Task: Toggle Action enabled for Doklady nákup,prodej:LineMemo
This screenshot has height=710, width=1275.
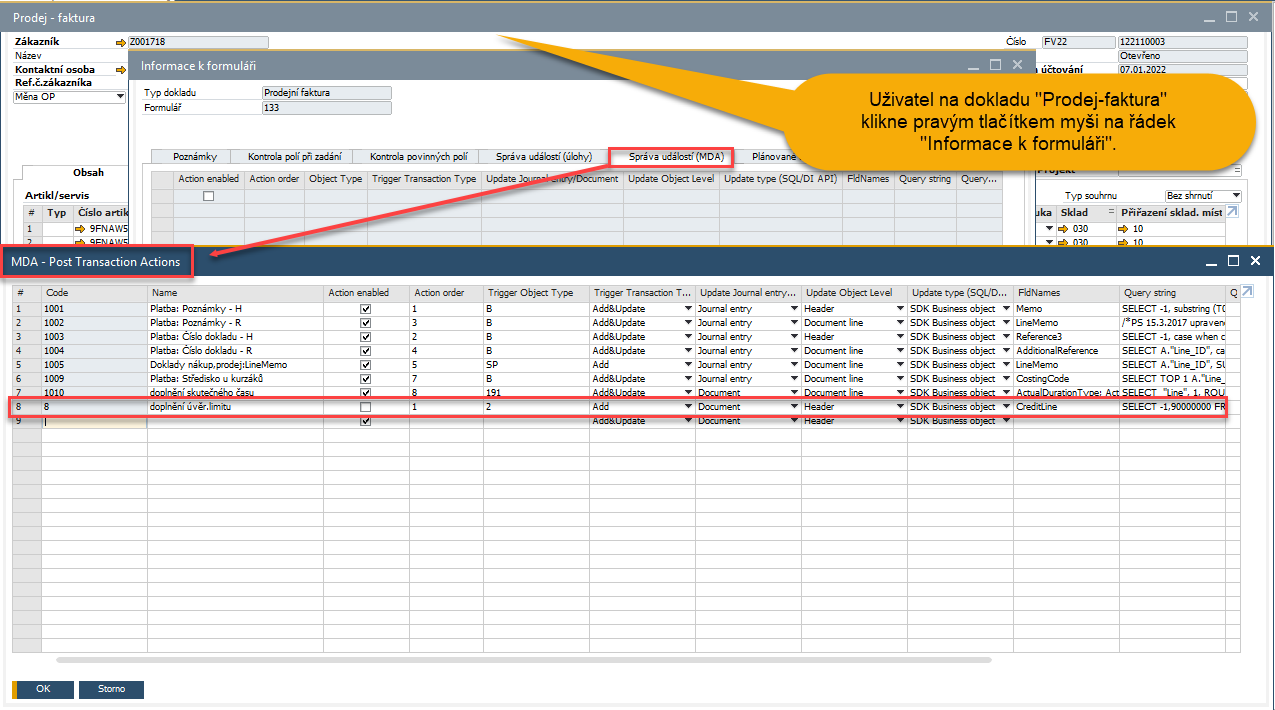Action: [365, 365]
